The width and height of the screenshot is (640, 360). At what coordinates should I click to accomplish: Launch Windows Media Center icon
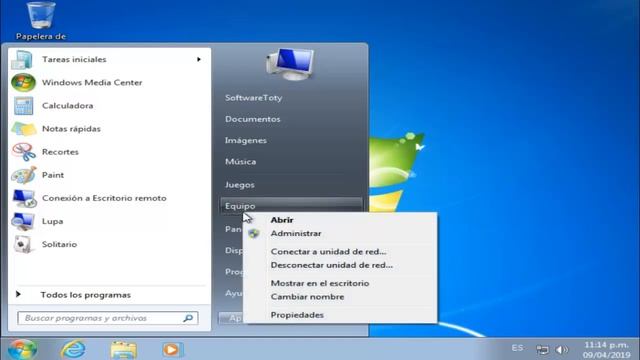tap(23, 82)
